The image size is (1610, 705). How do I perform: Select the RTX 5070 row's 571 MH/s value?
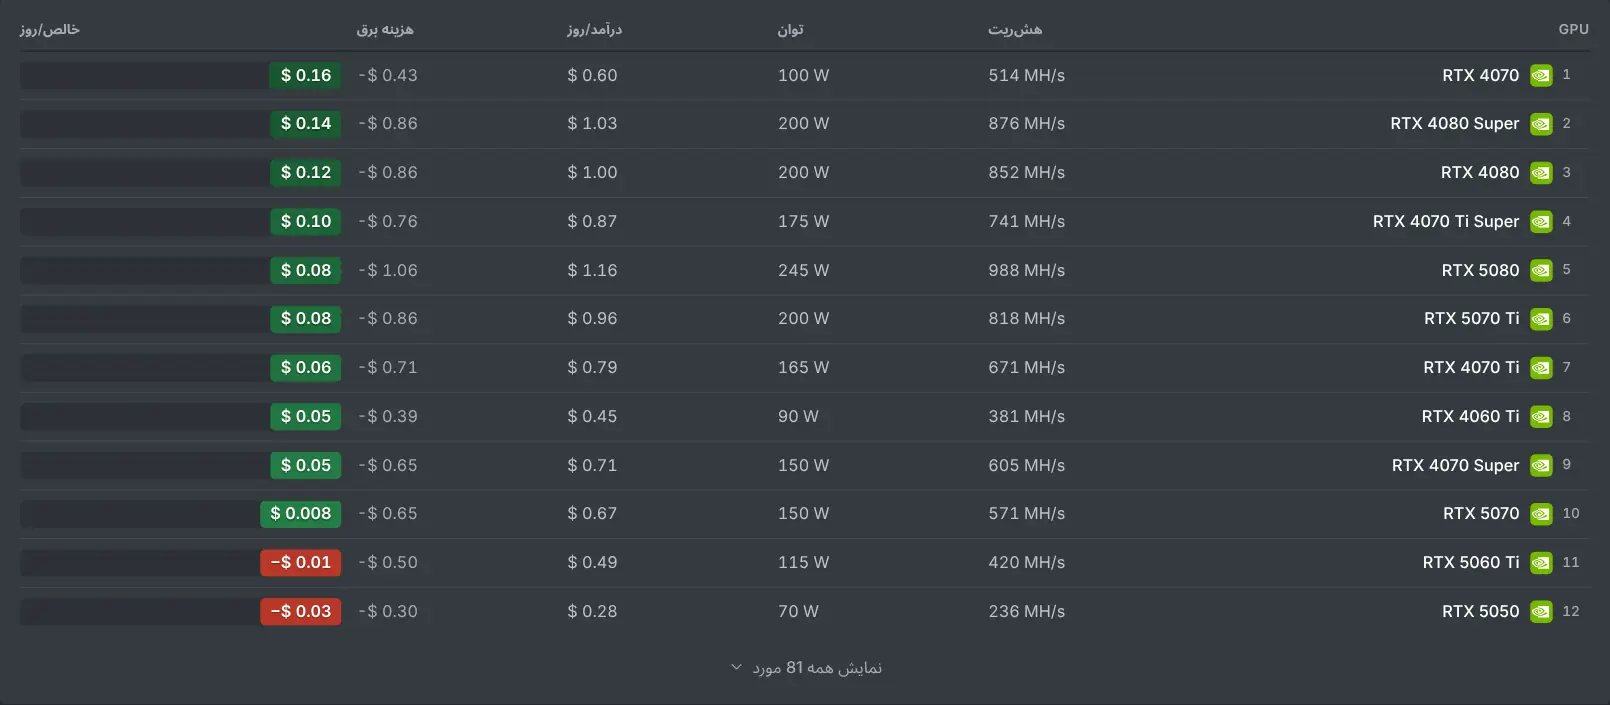(x=1027, y=513)
